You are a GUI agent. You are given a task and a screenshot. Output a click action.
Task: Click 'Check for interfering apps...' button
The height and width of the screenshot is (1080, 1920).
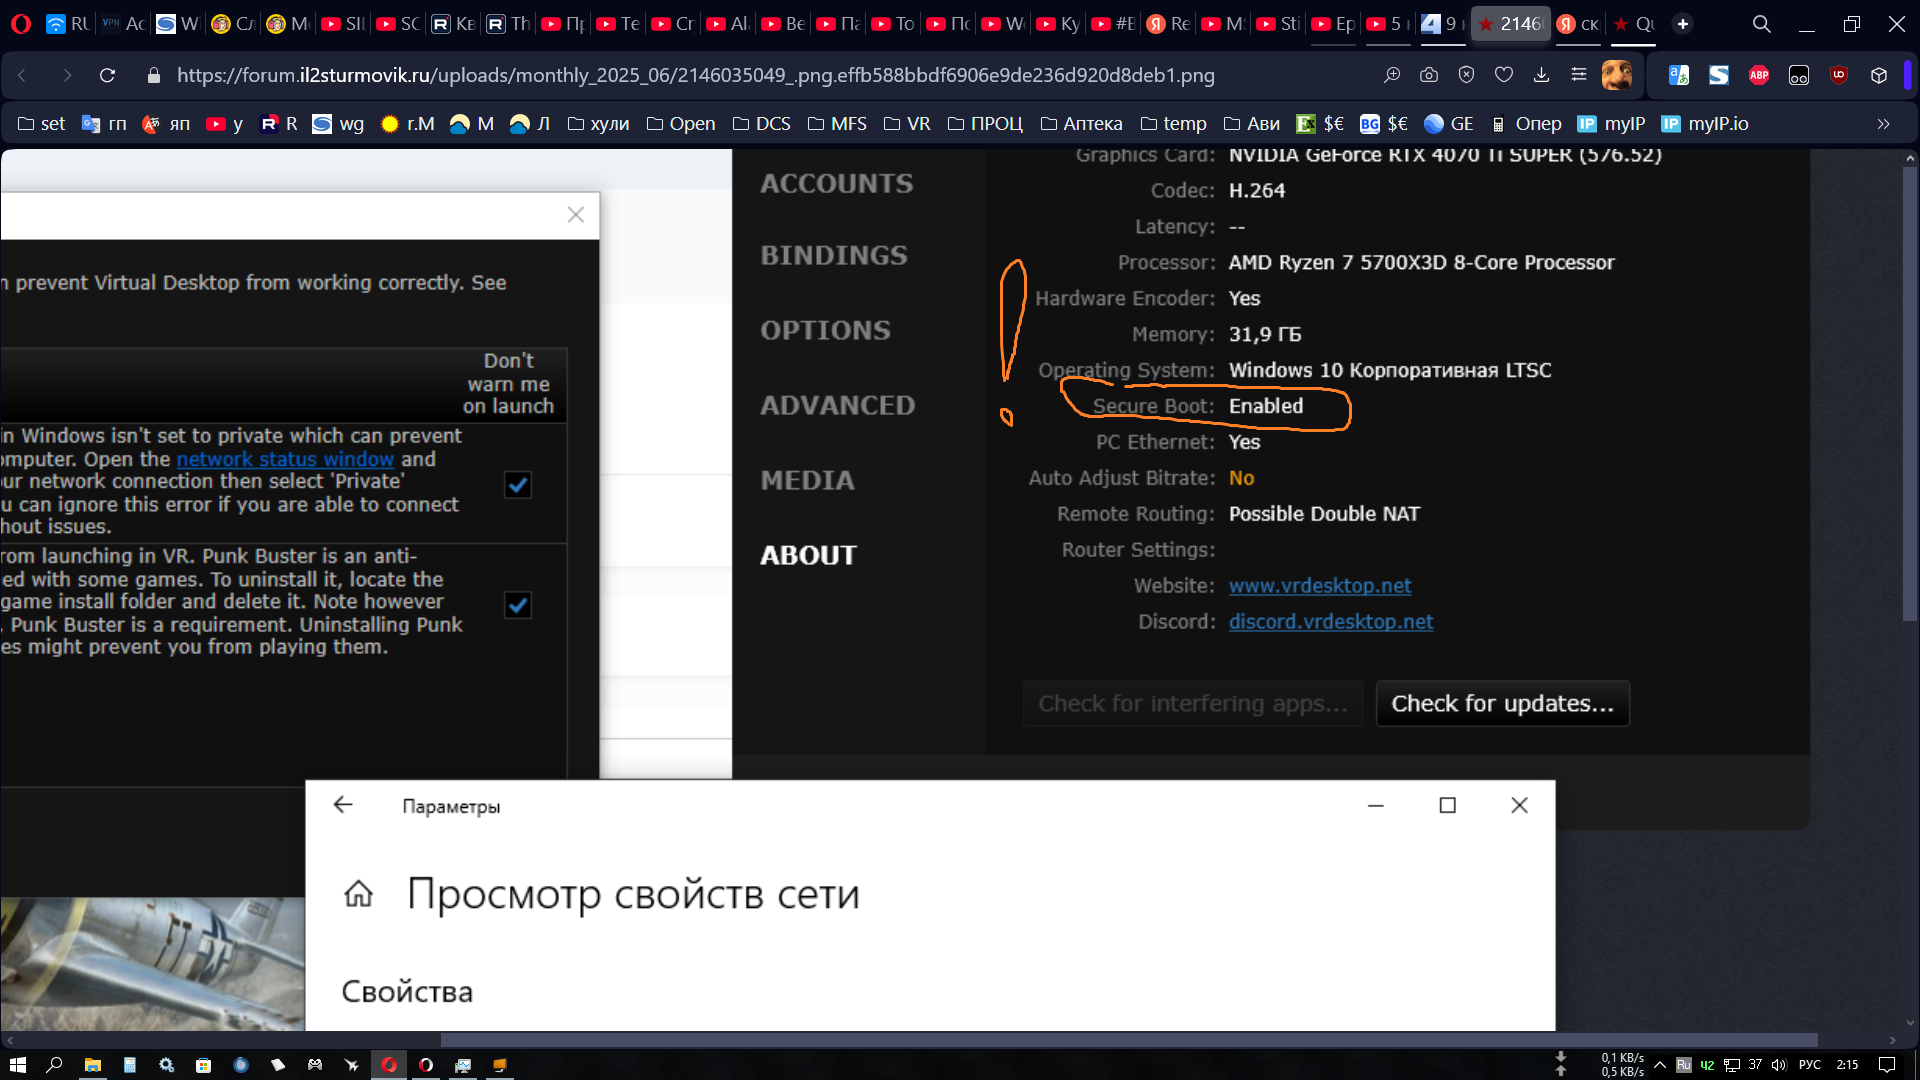[x=1192, y=703]
